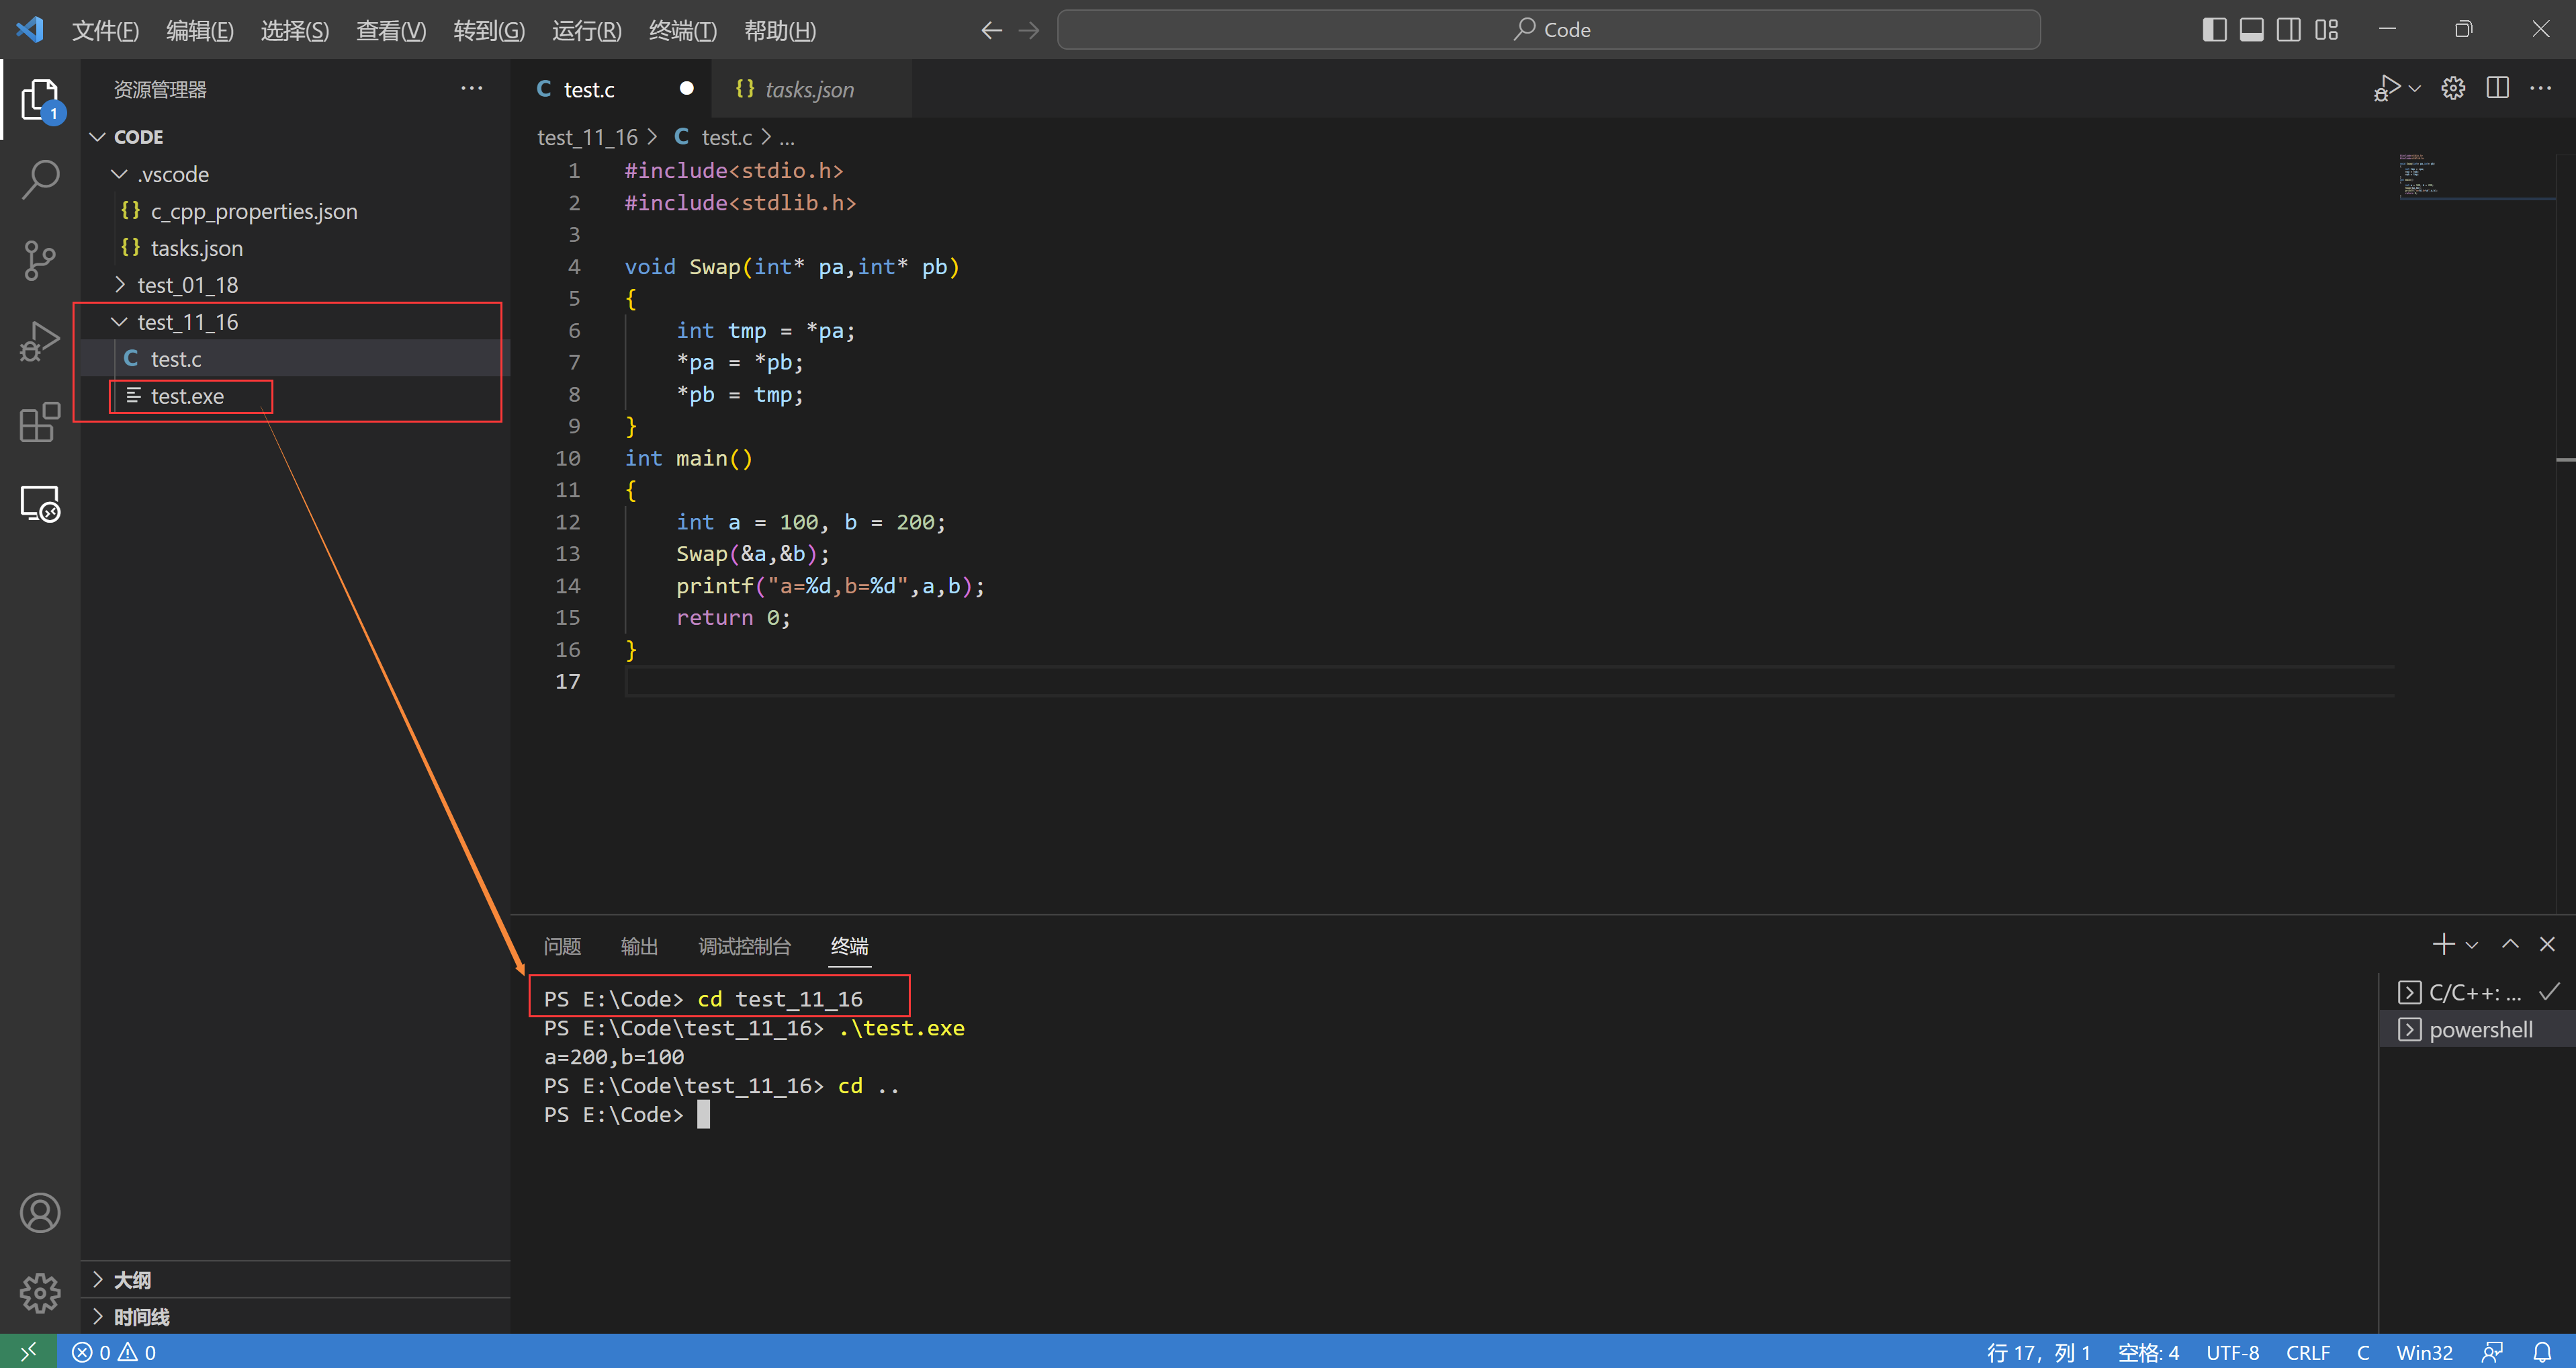Viewport: 2576px width, 1368px height.
Task: Split the editor to the right
Action: (2497, 89)
